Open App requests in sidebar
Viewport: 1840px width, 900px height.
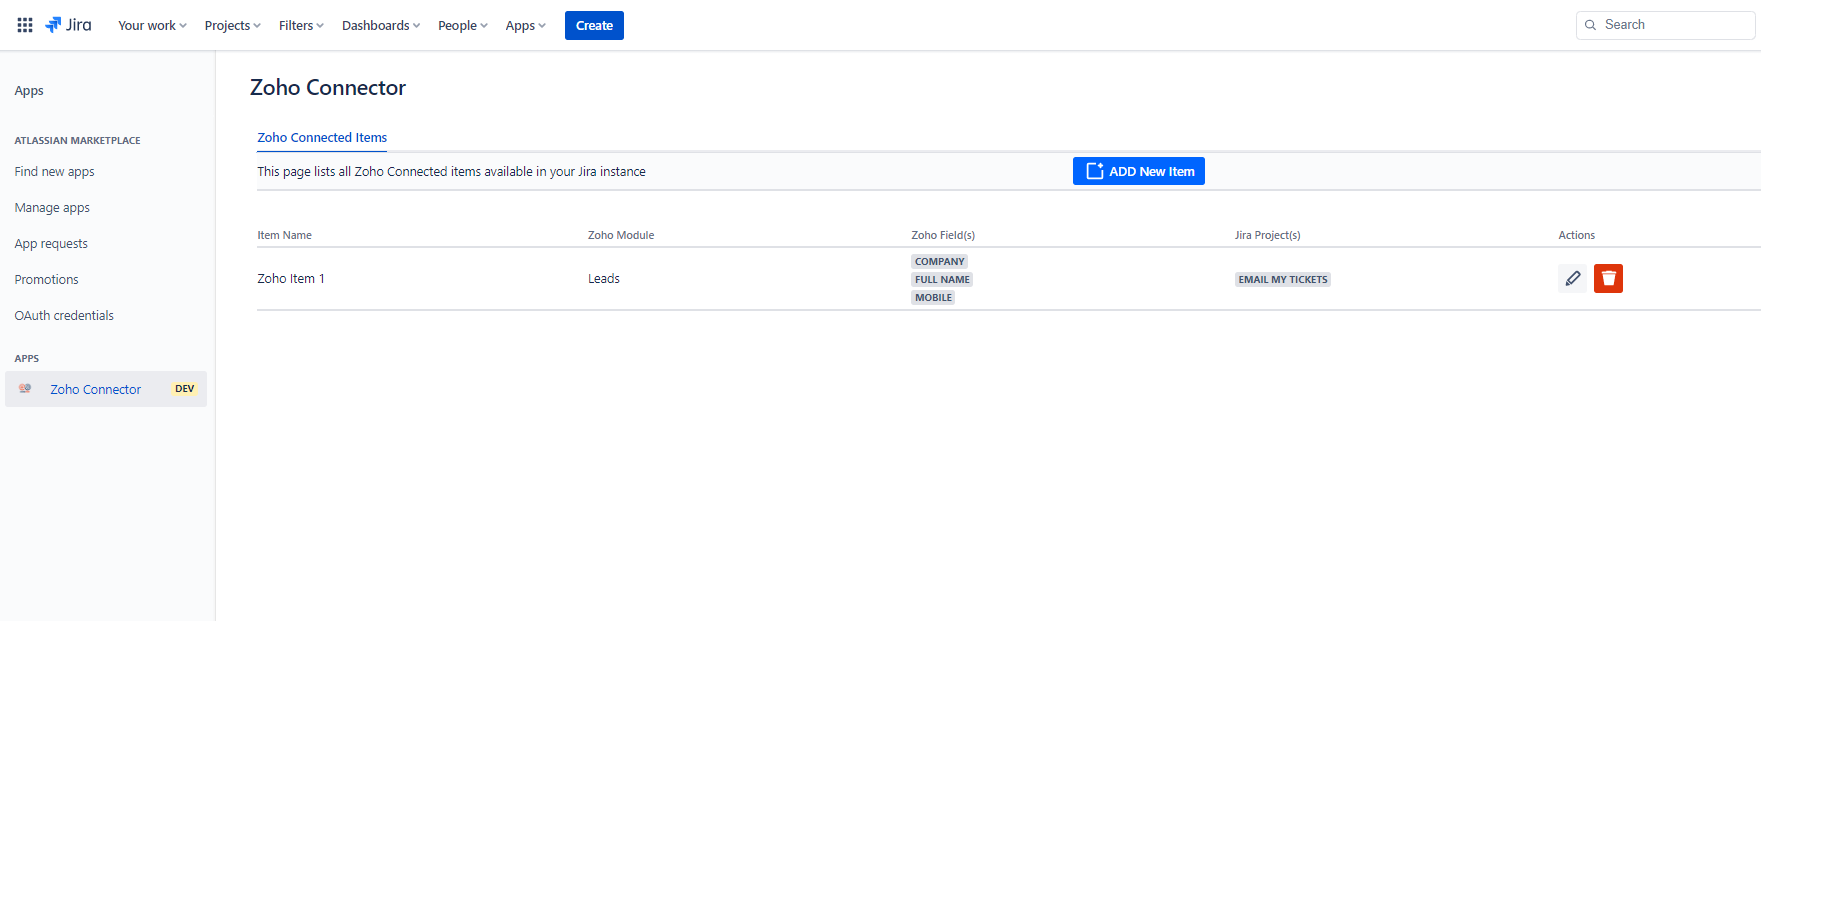(51, 244)
